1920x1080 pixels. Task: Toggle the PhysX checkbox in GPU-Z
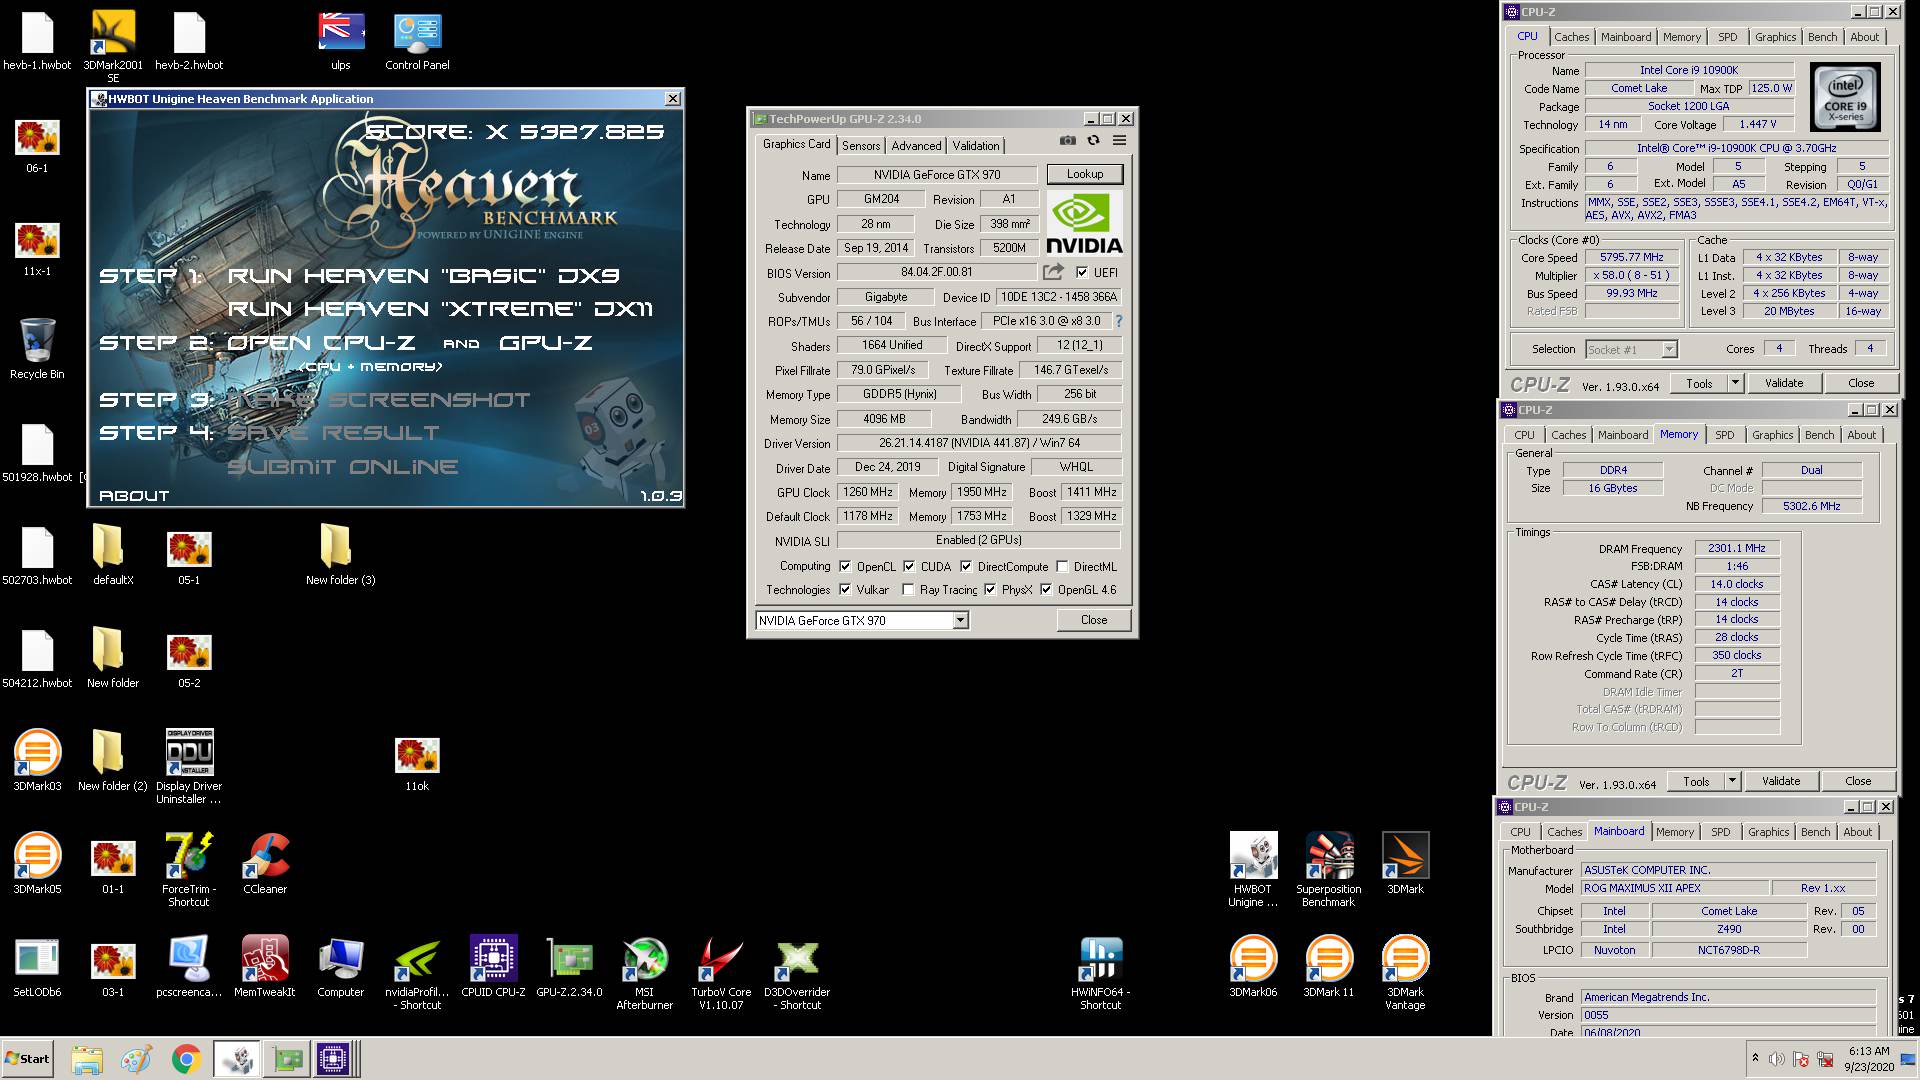(990, 589)
